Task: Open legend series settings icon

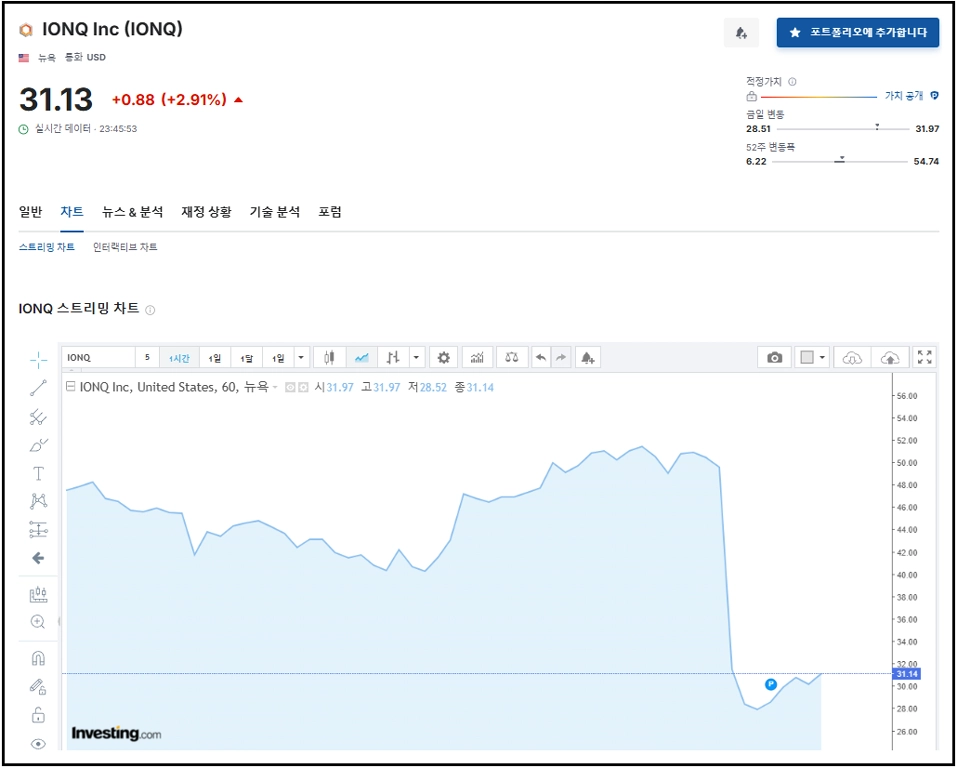Action: tap(303, 388)
